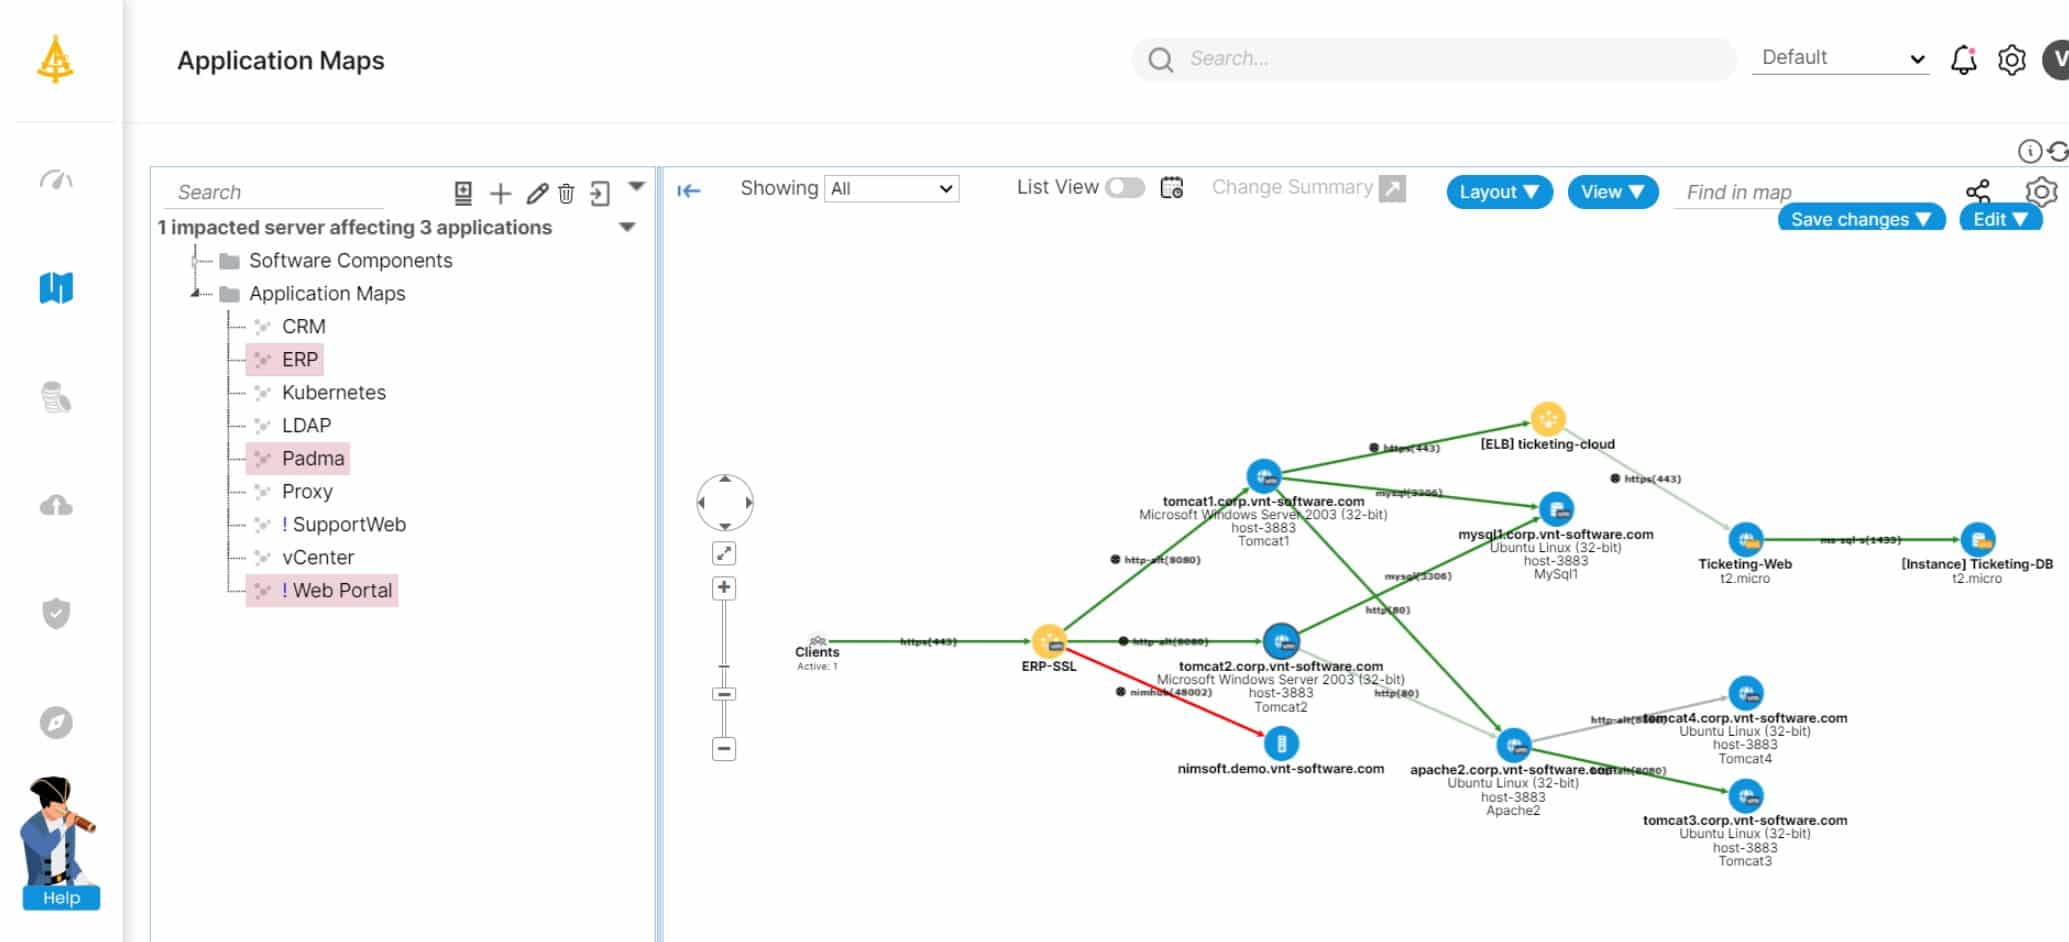Click the Help button

[61, 898]
